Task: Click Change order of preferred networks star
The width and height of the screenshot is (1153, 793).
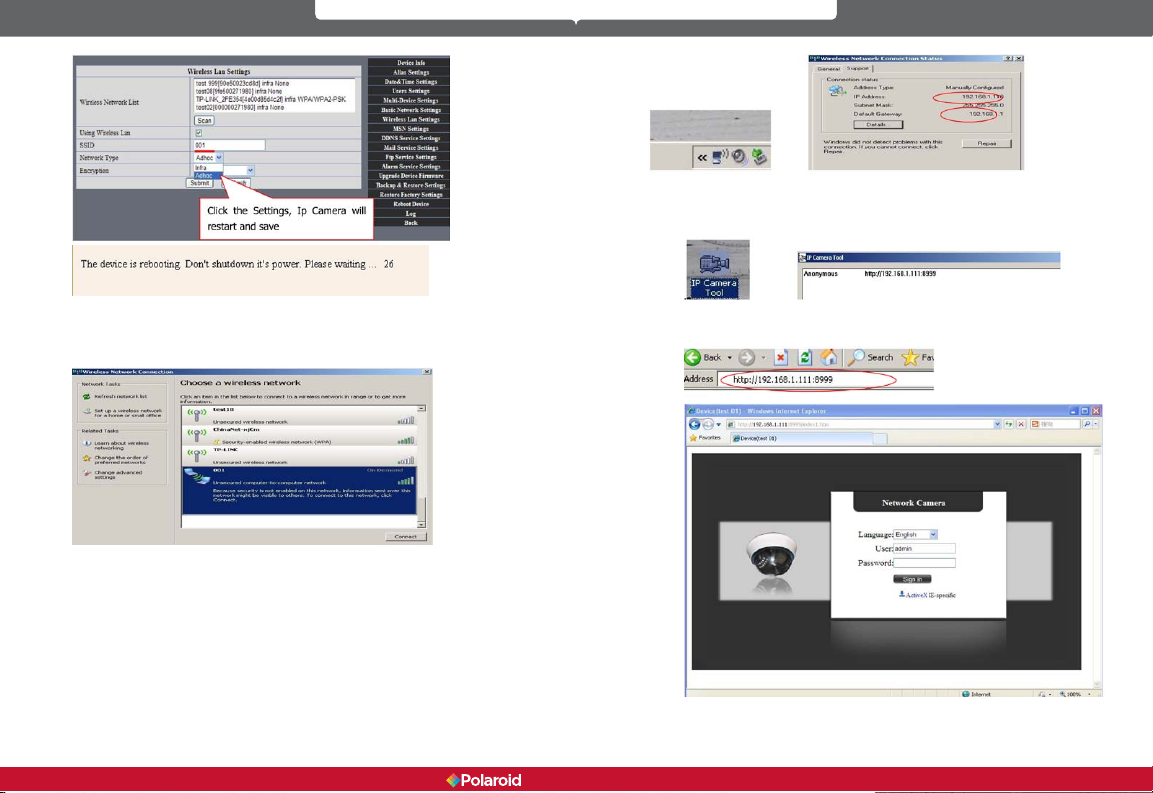Action: point(88,458)
